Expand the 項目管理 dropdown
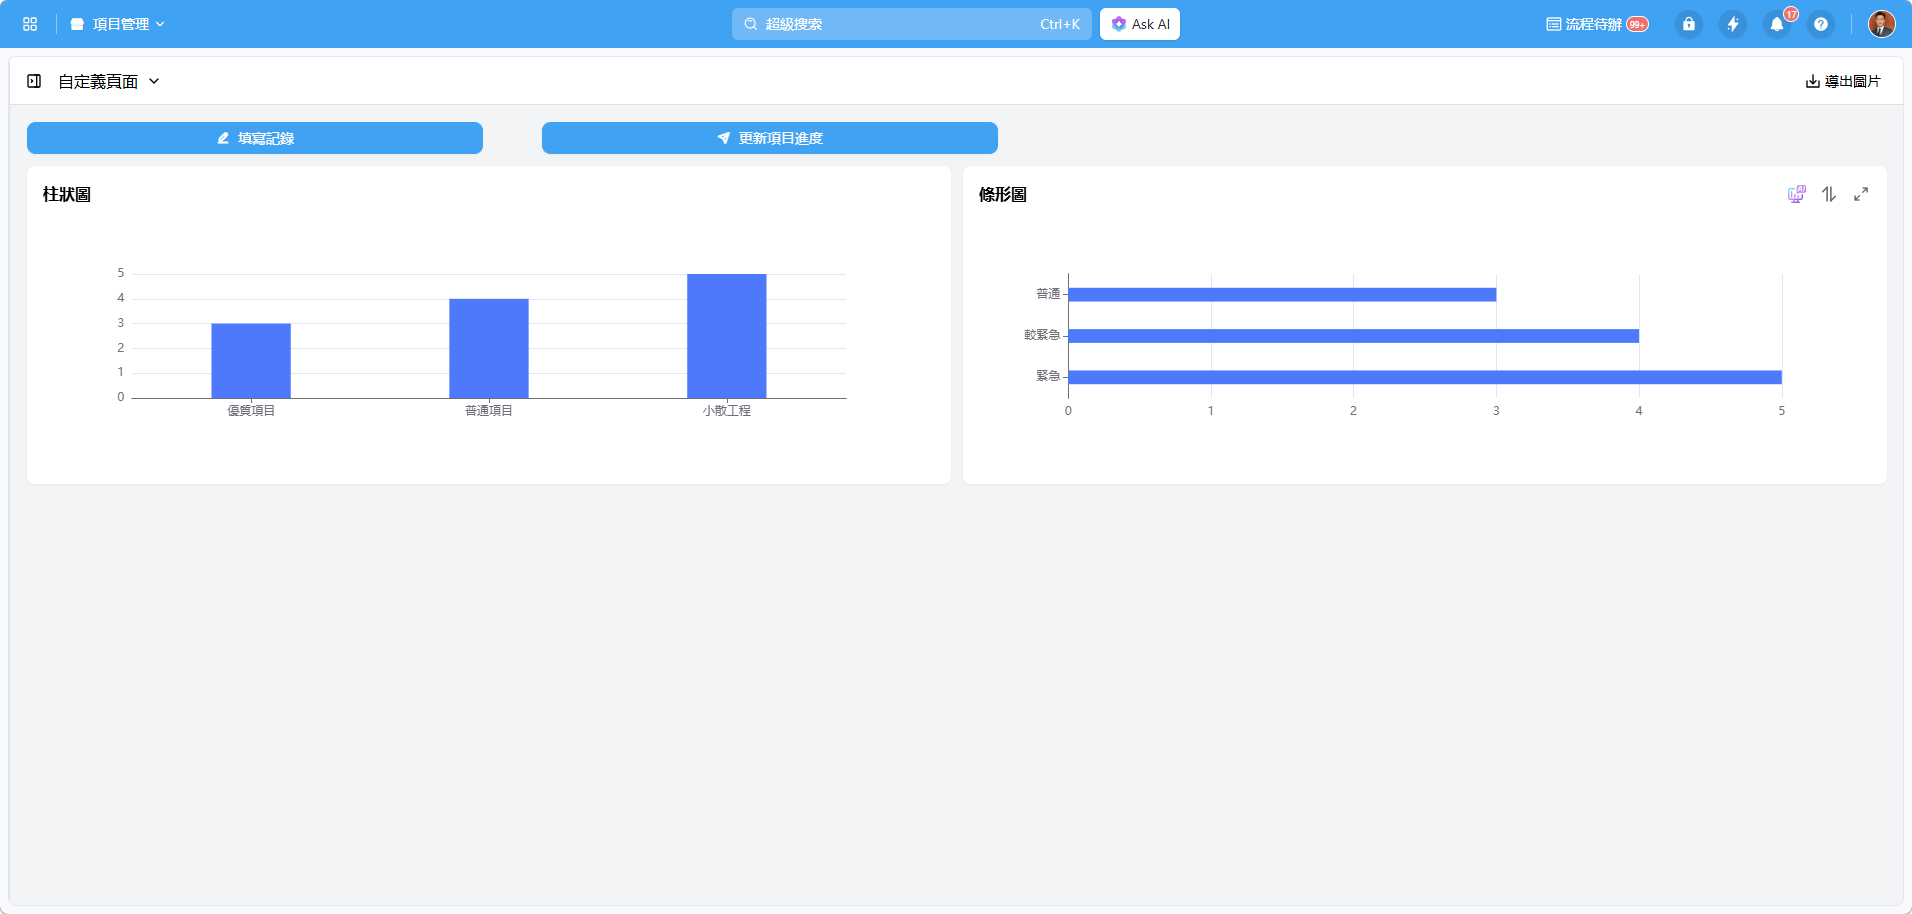Viewport: 1912px width, 914px height. pos(118,24)
